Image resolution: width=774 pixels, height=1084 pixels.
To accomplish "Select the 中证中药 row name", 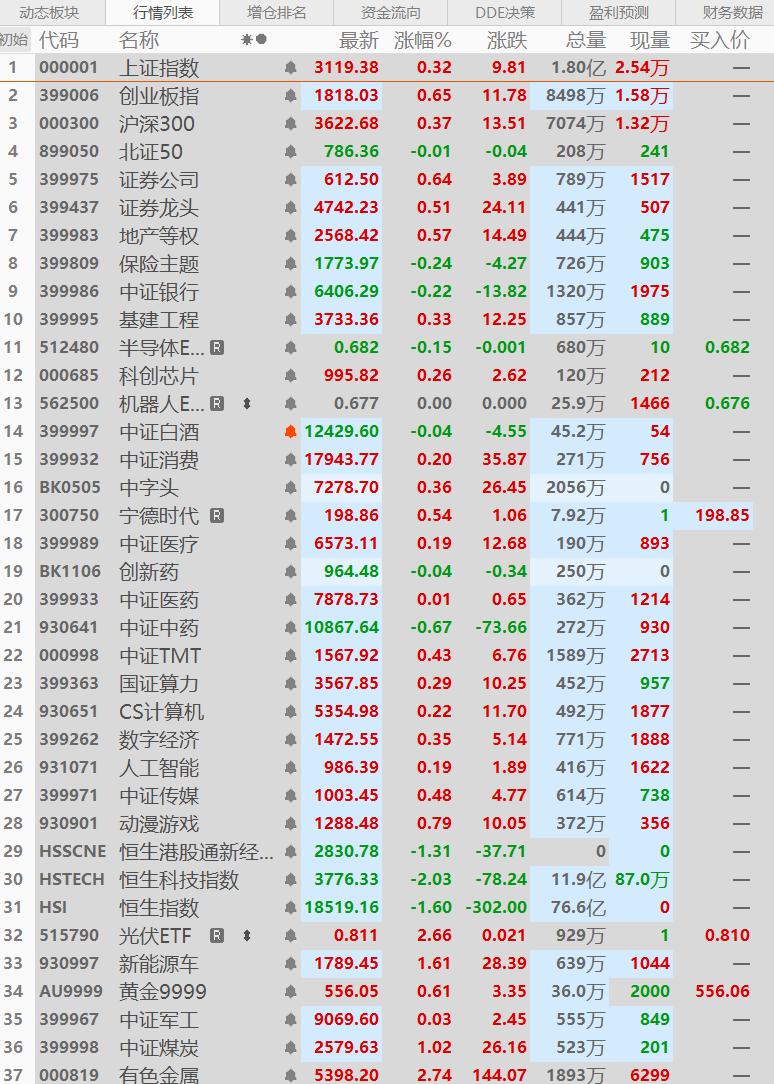I will pyautogui.click(x=159, y=628).
